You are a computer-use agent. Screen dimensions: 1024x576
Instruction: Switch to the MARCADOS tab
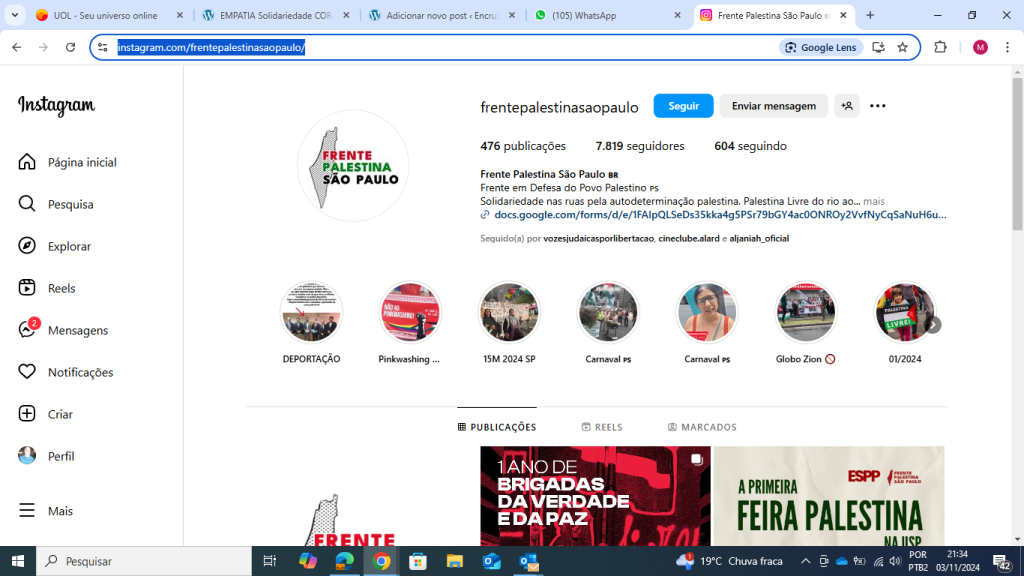[702, 427]
